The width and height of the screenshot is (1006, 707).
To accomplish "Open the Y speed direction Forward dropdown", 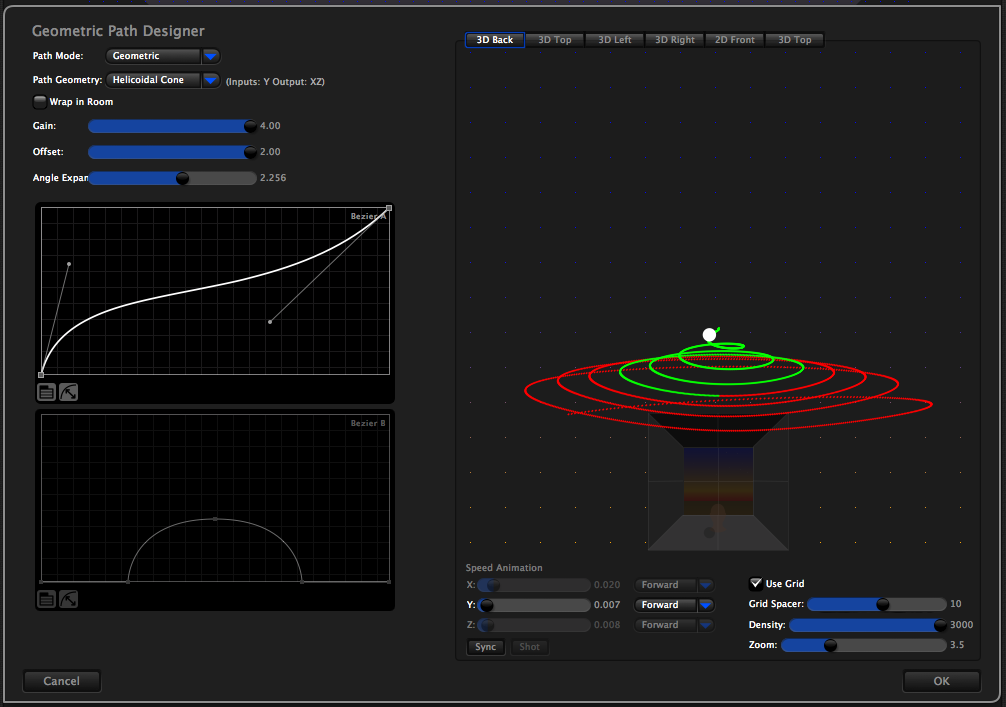I will click(x=674, y=604).
